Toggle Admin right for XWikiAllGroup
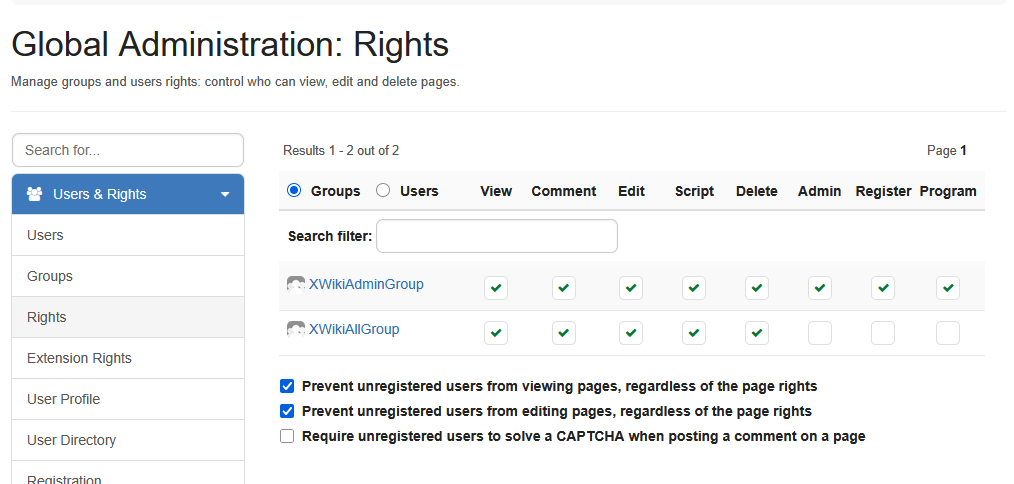 tap(820, 333)
